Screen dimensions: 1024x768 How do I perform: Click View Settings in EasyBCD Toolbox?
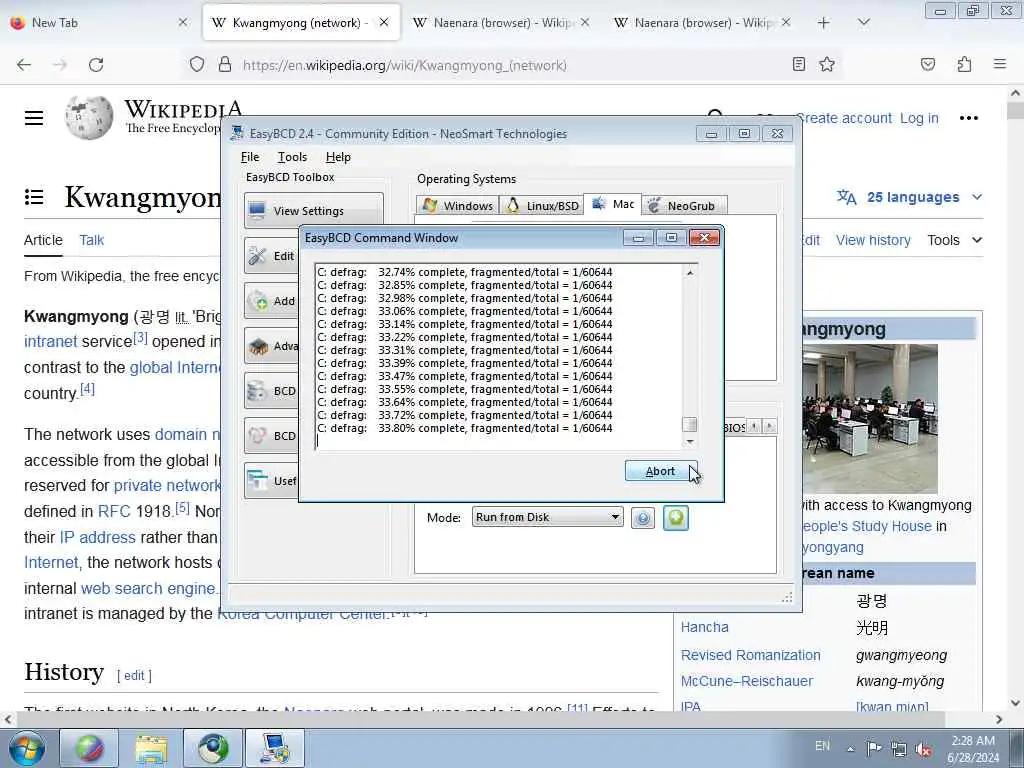[313, 210]
